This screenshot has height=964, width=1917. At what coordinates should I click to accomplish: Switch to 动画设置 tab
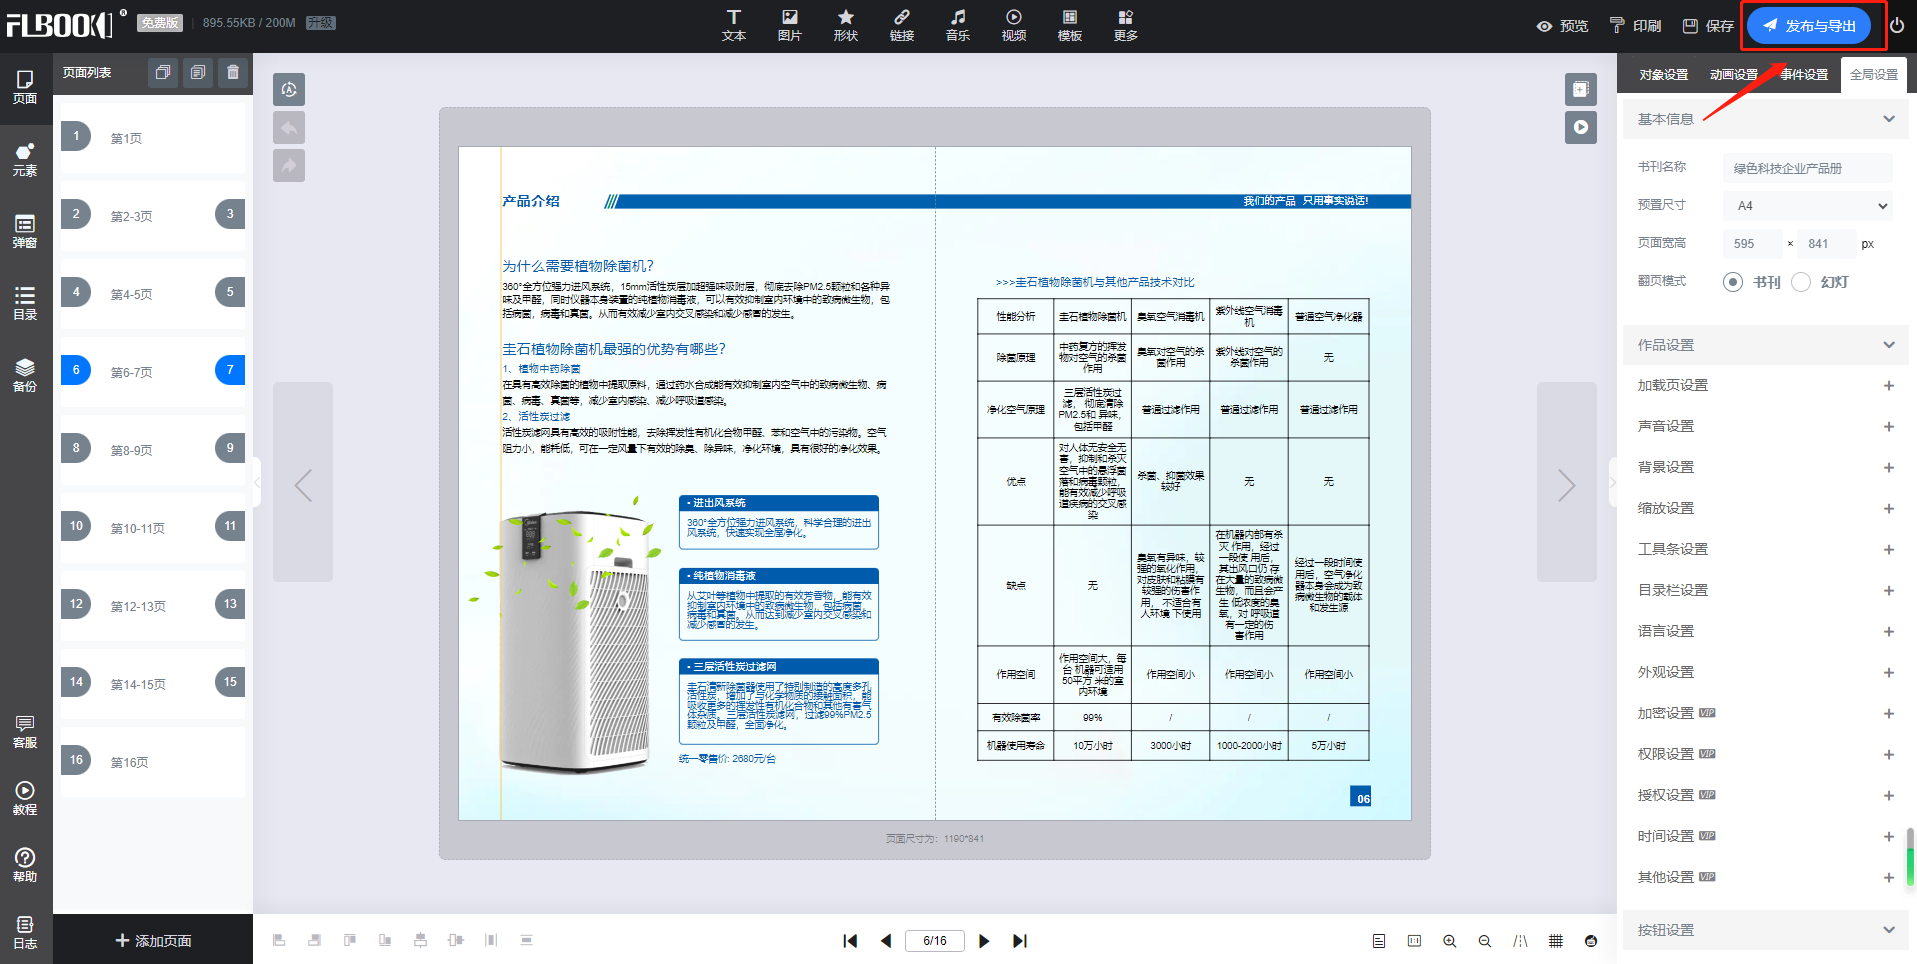1733,75
